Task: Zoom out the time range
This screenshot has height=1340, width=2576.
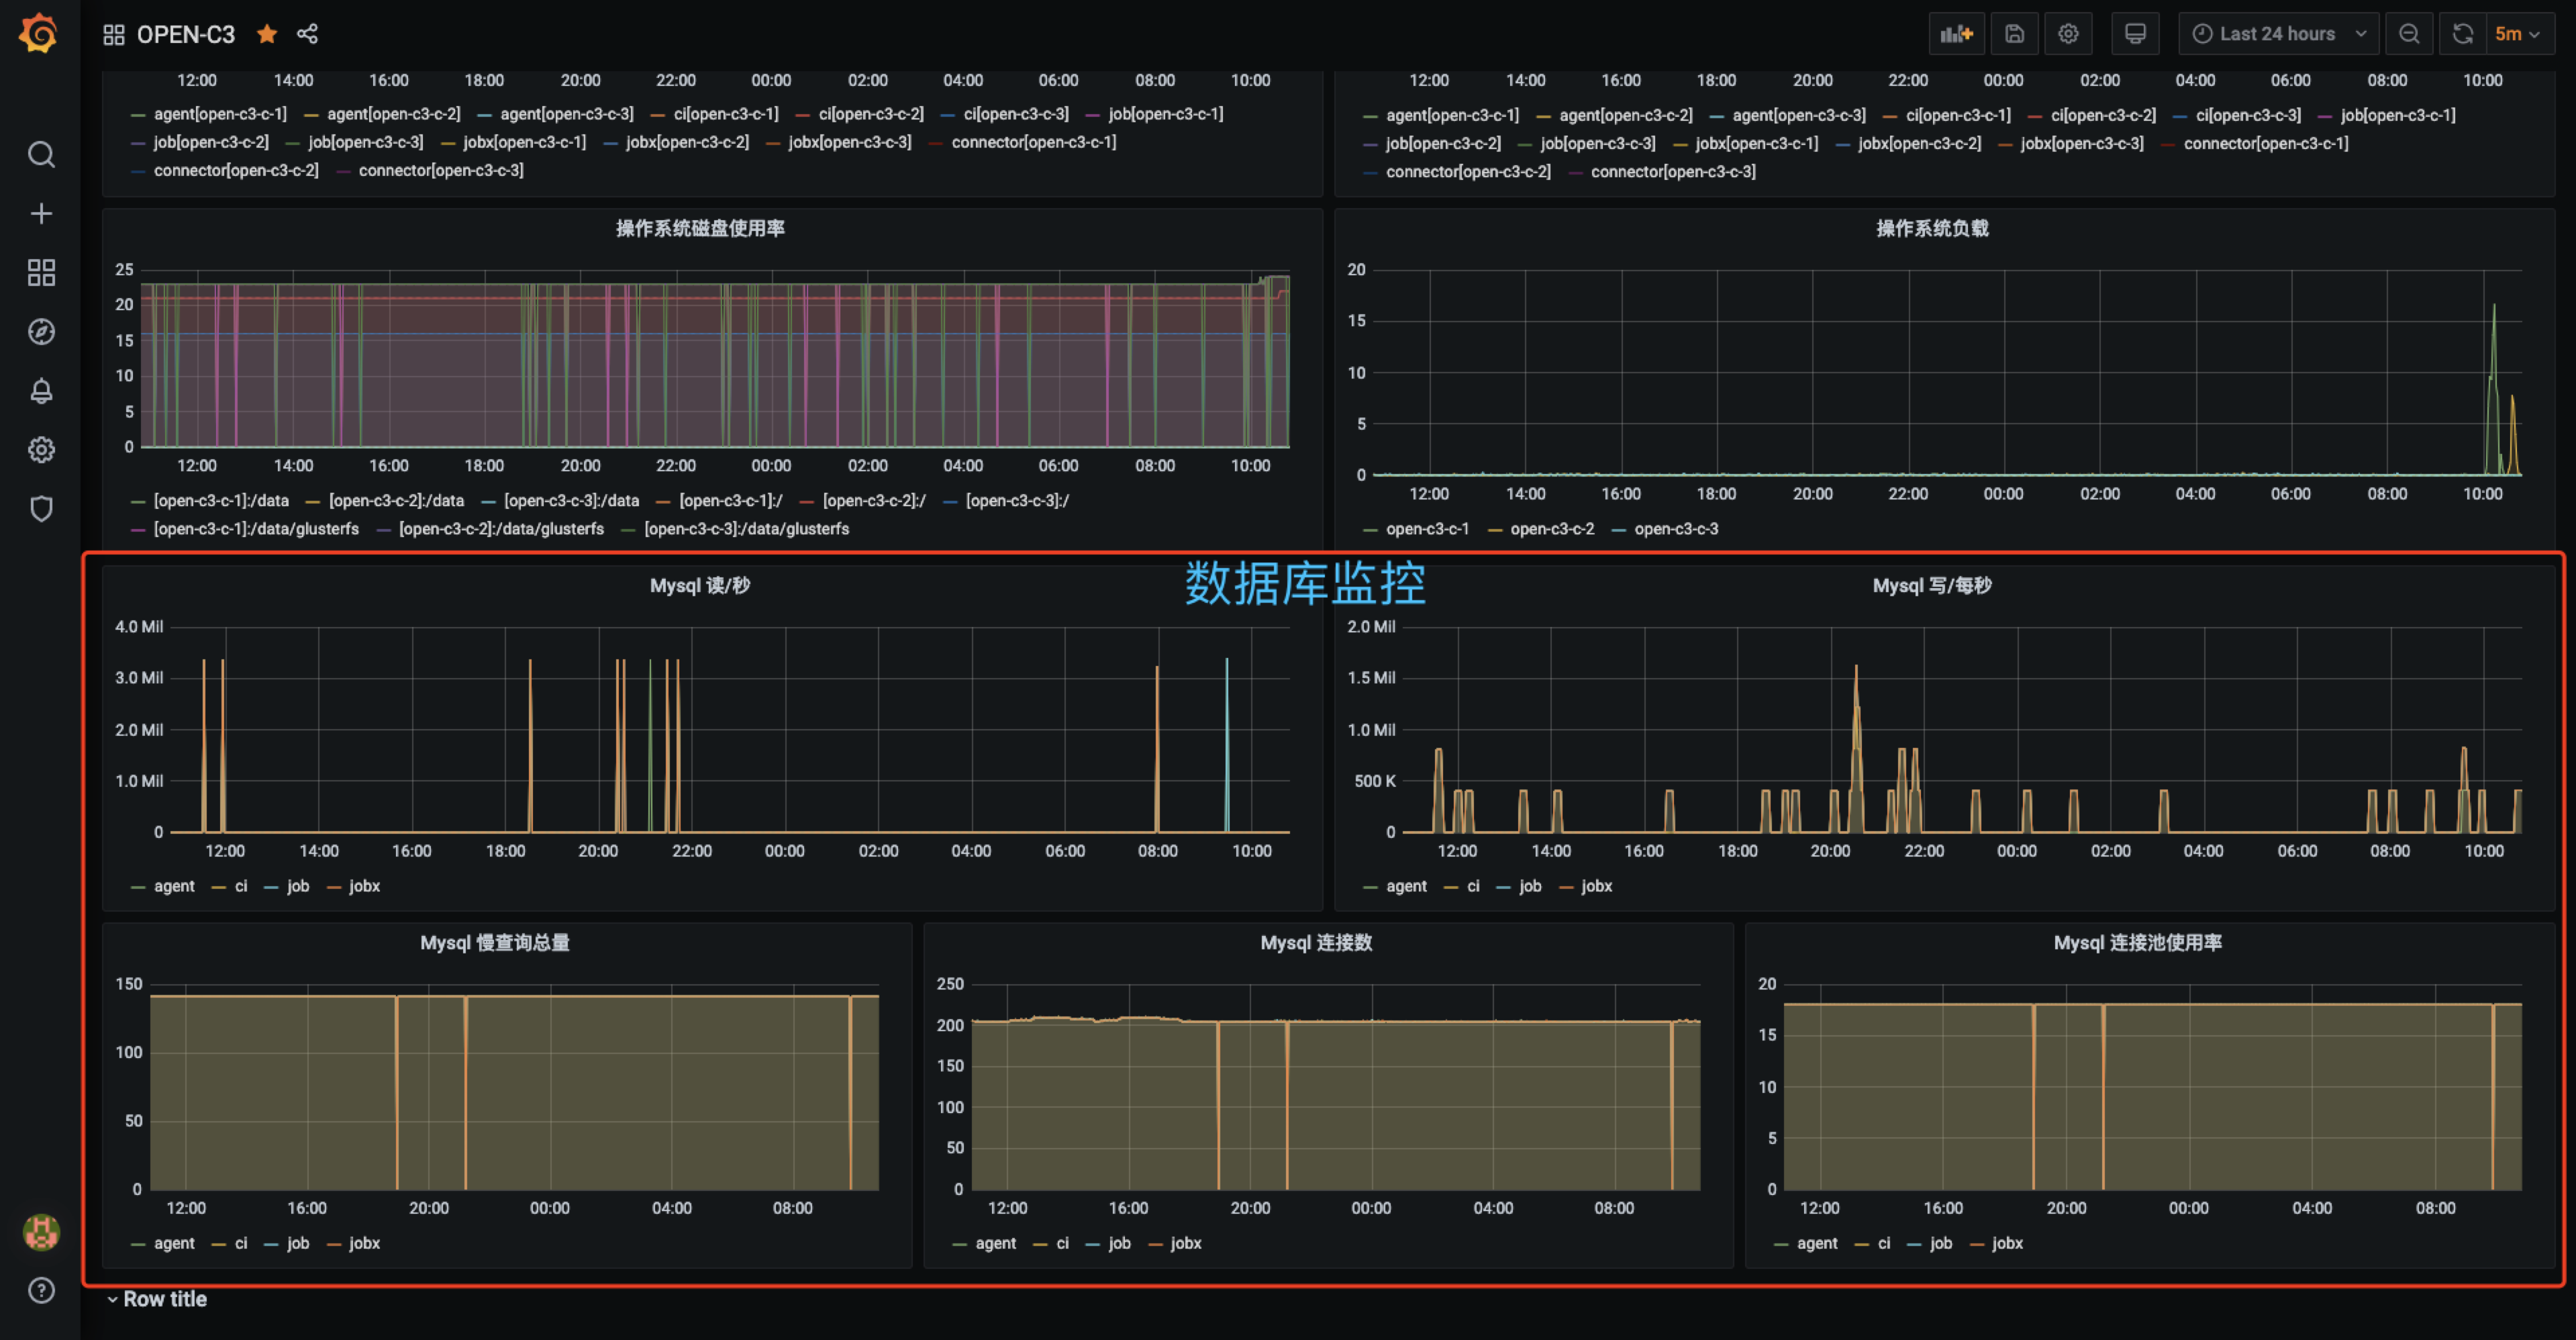Action: pyautogui.click(x=2409, y=34)
